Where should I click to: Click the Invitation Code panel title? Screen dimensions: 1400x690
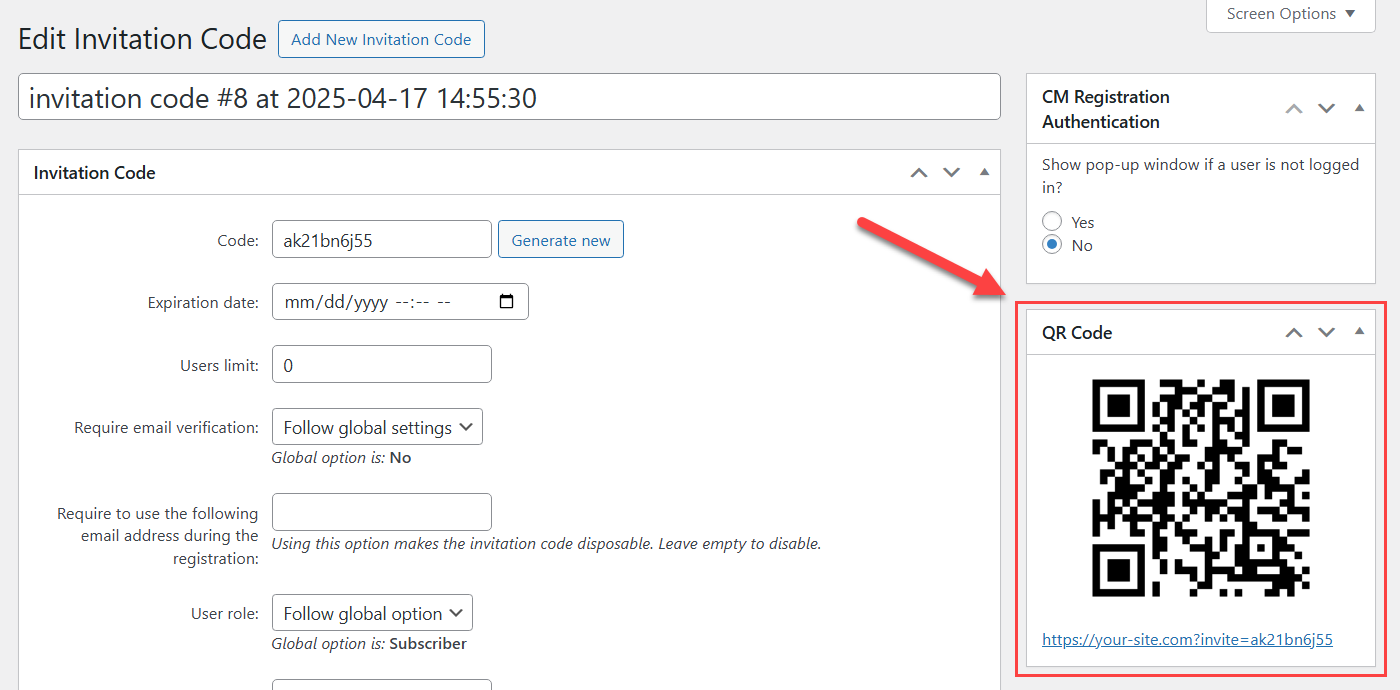94,173
